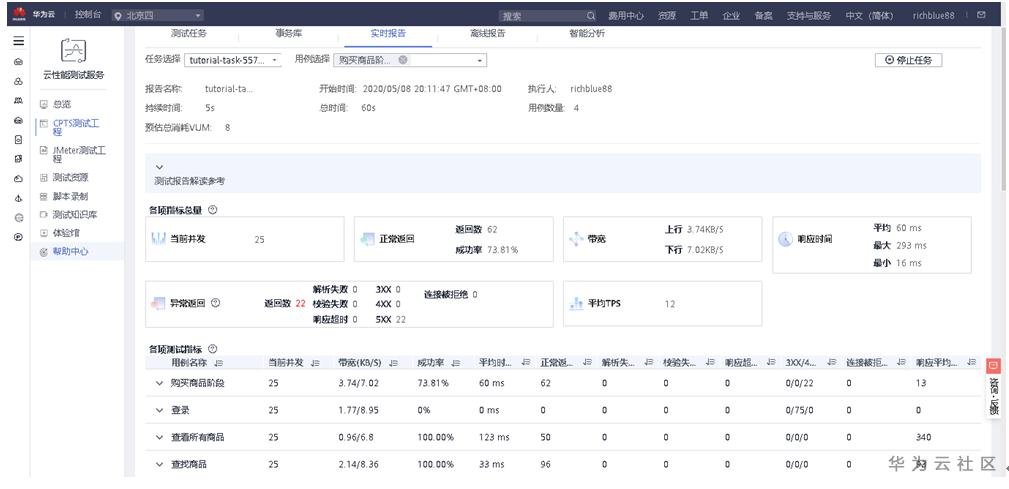
Task: Sort table by 成功率 column
Action: 456,363
